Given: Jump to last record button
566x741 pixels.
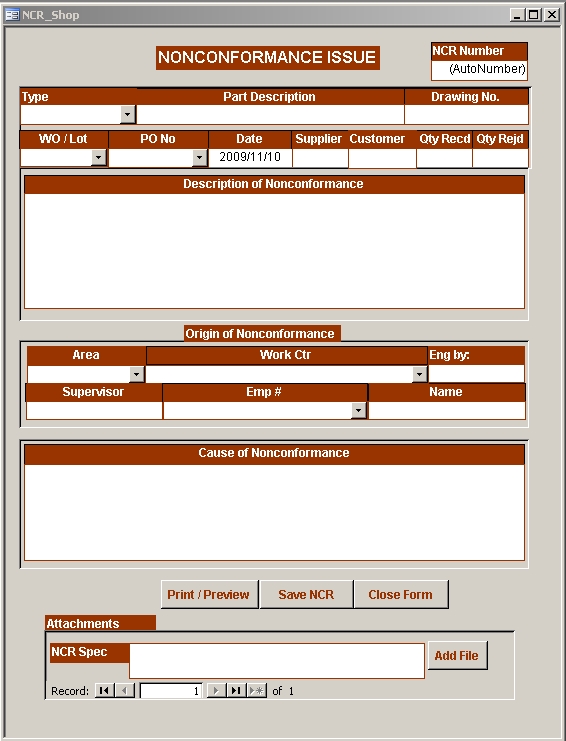Looking at the screenshot, I should [236, 690].
